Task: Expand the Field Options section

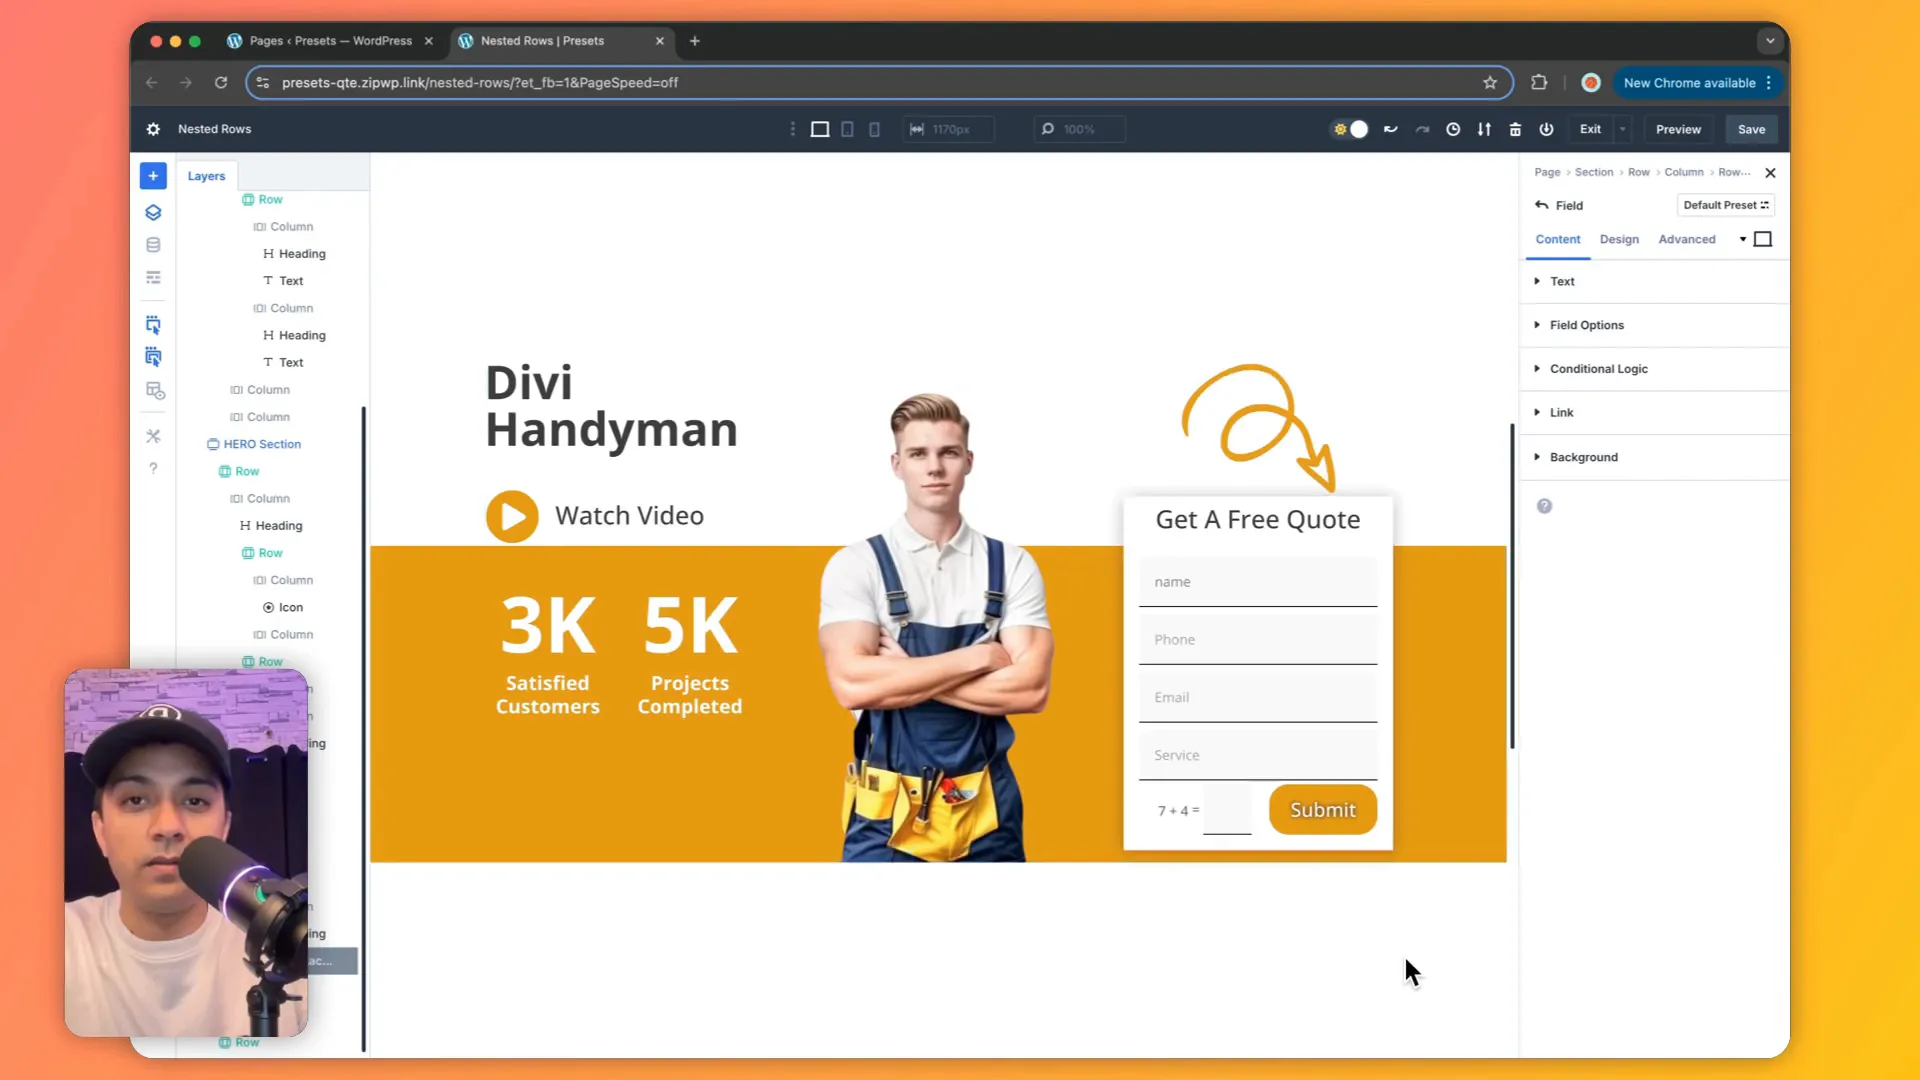Action: 1586,325
